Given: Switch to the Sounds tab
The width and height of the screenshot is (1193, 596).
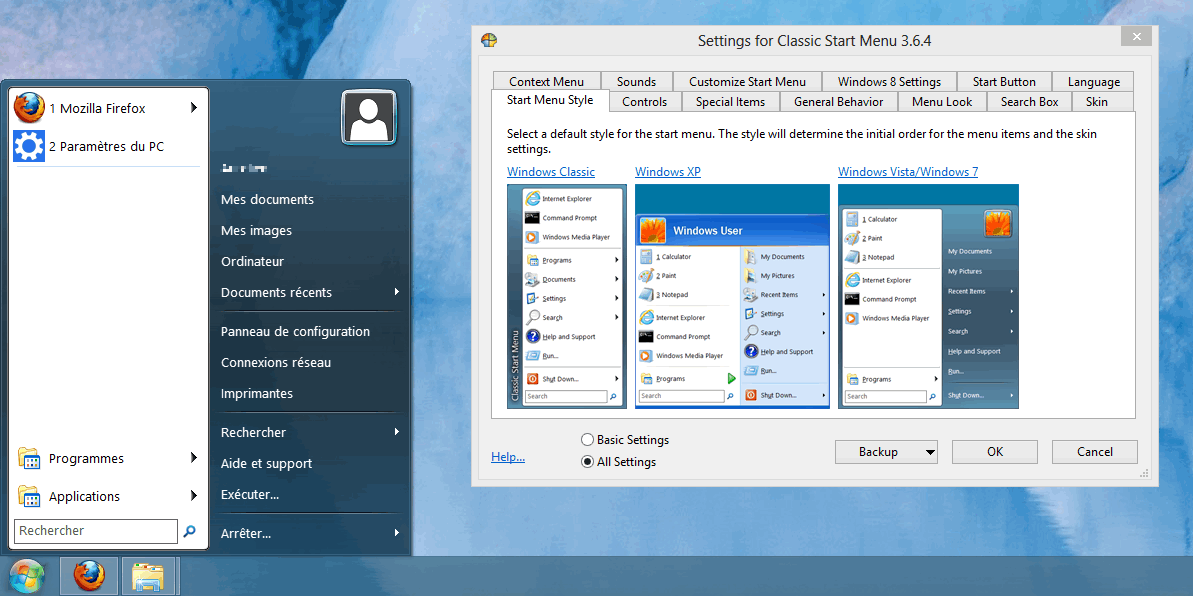Looking at the screenshot, I should pyautogui.click(x=636, y=81).
